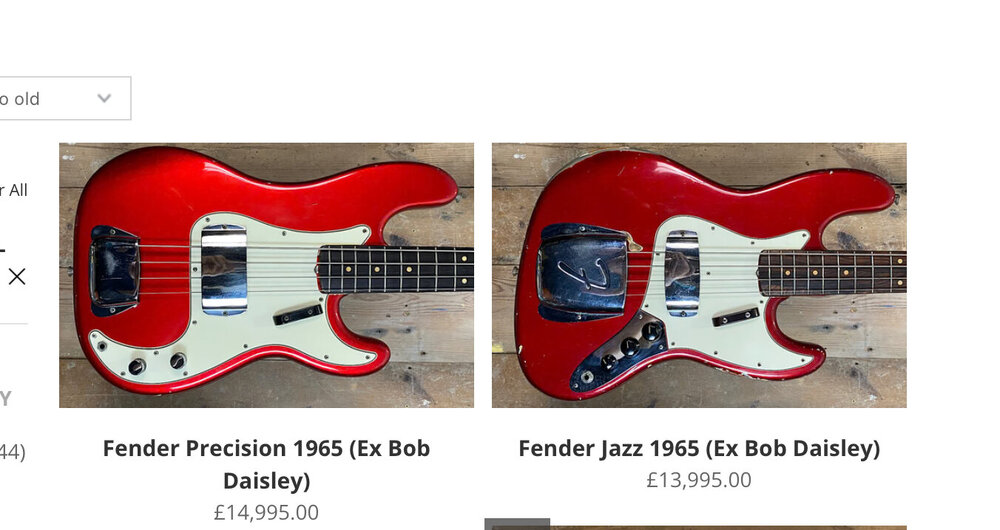
Task: Click the filter heading ending in 'Y'
Action: point(6,399)
